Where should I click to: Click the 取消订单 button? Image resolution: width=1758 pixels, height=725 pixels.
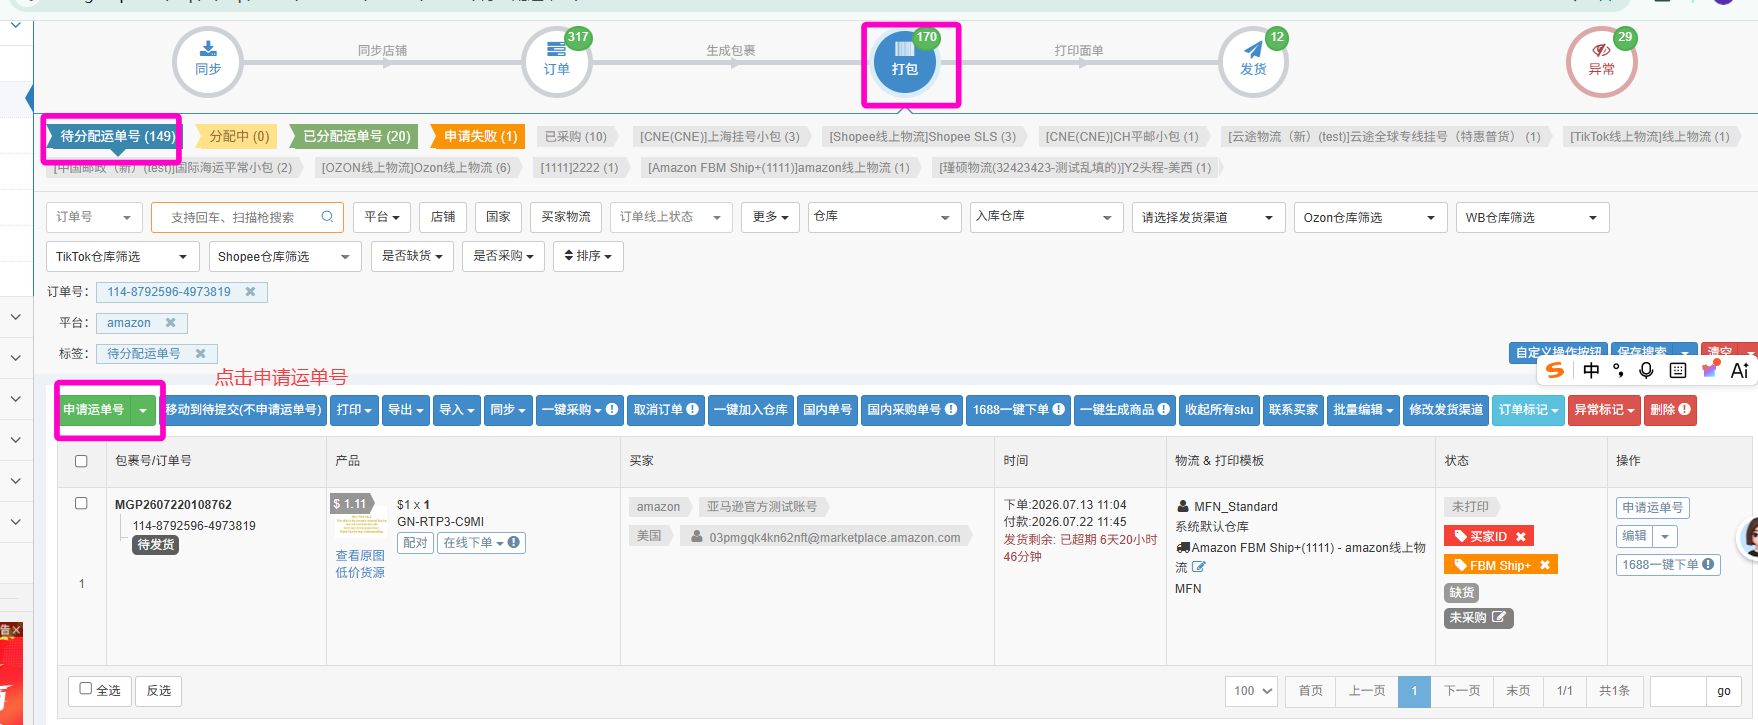666,410
